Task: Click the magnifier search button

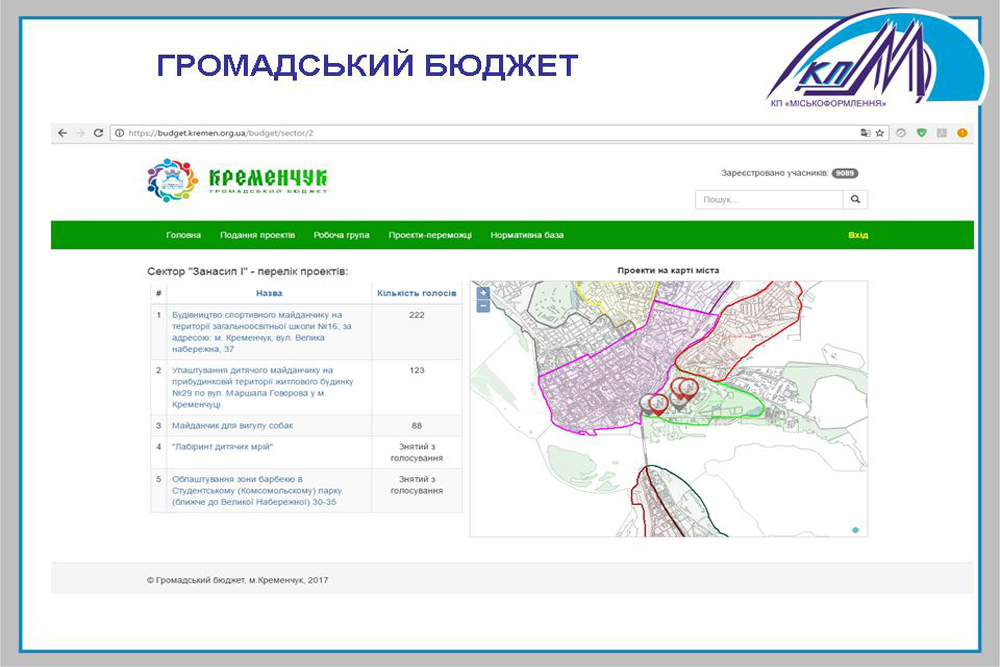Action: (855, 200)
